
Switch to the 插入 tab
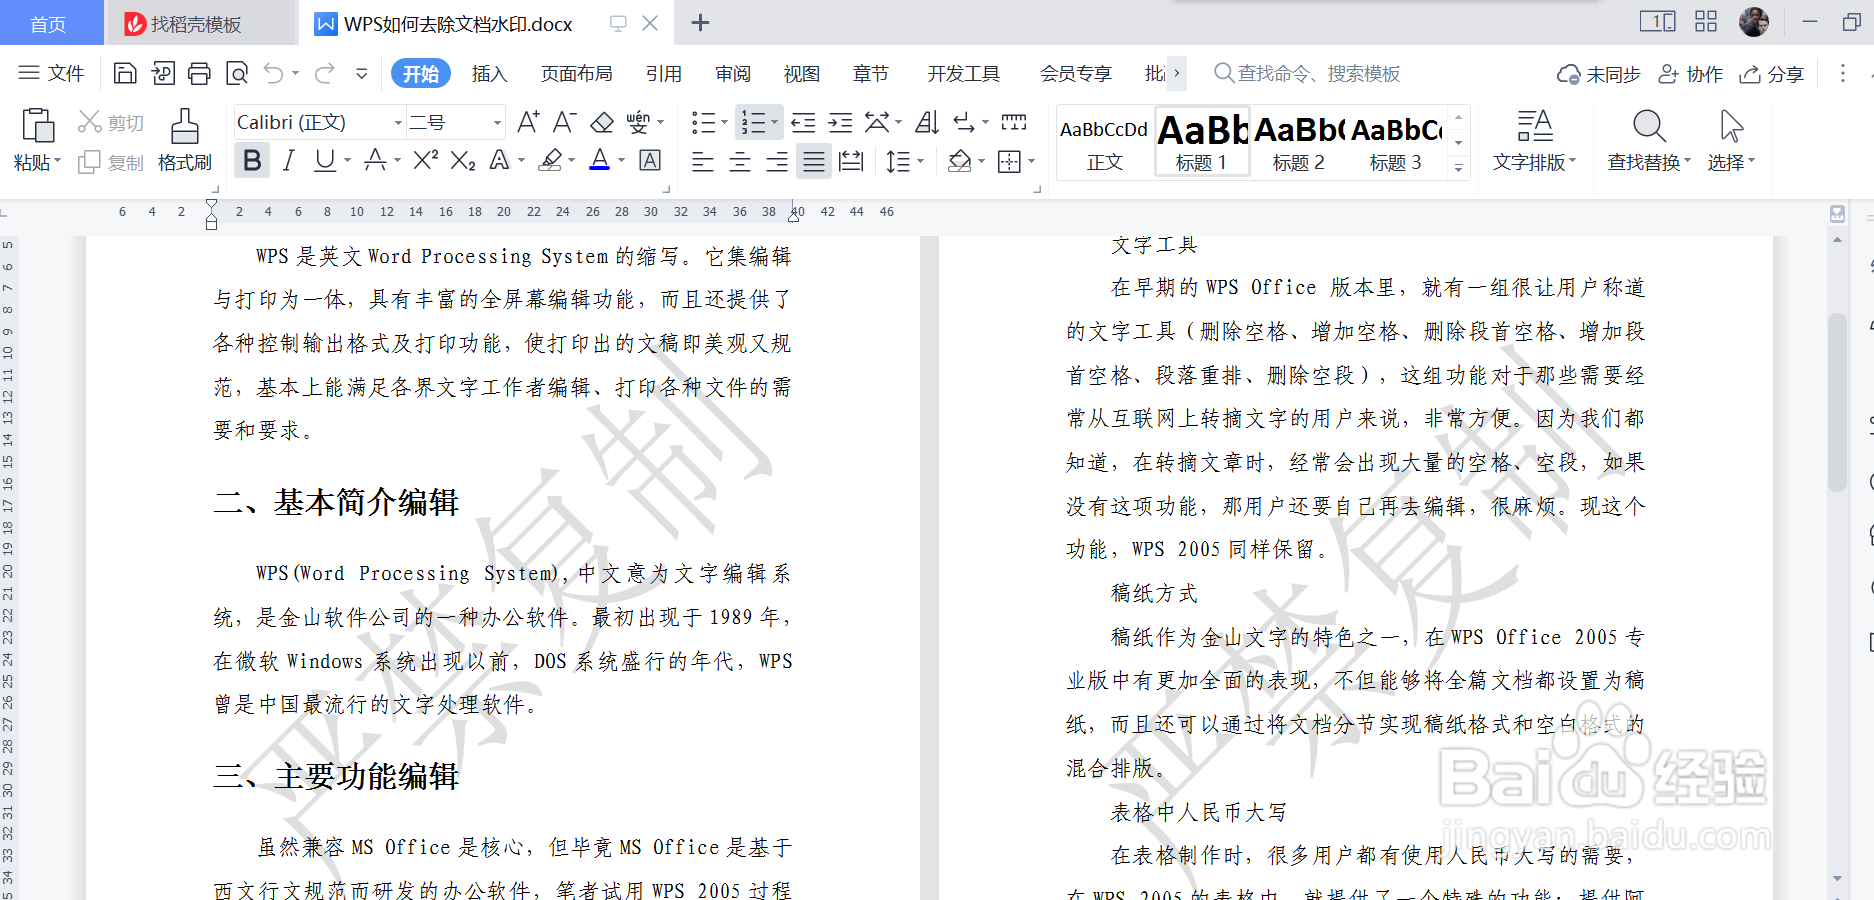tap(489, 73)
